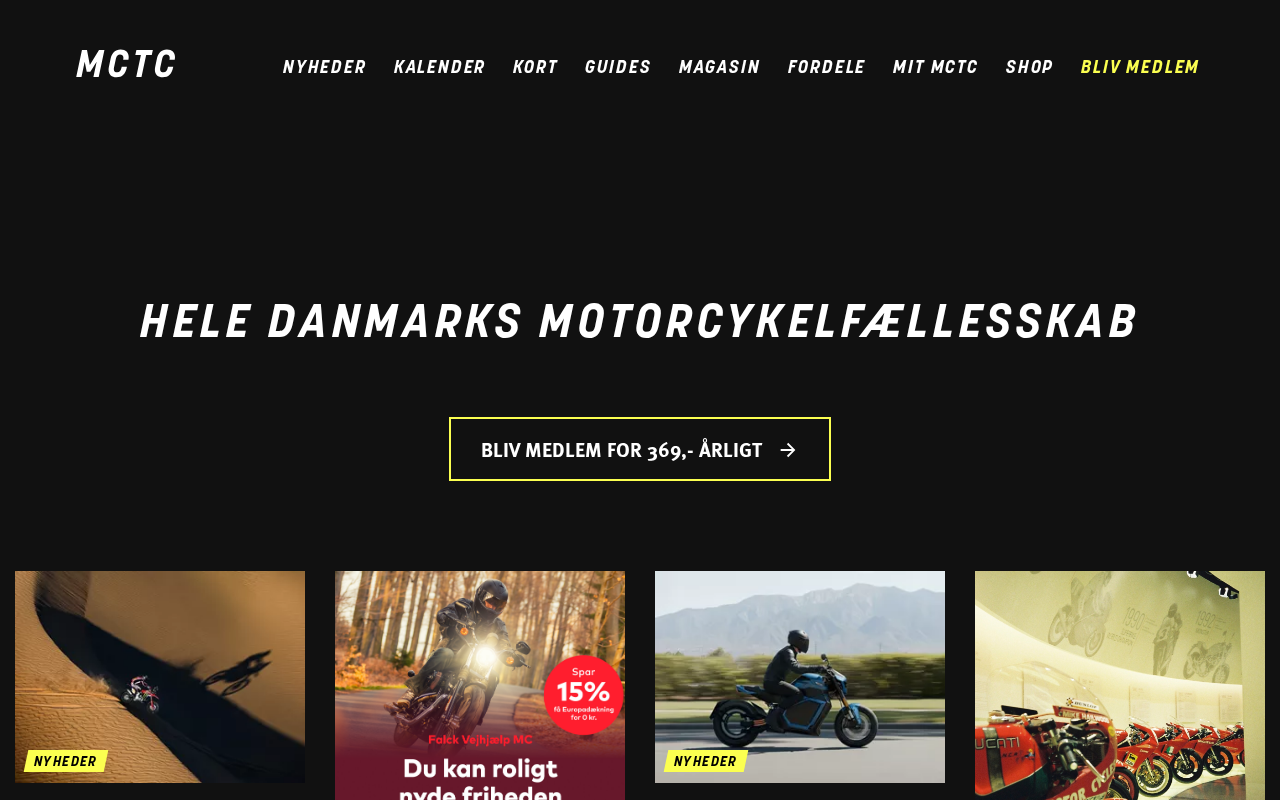Open the electric motorcycle article image
Screen dimensions: 1280x800
[800, 677]
